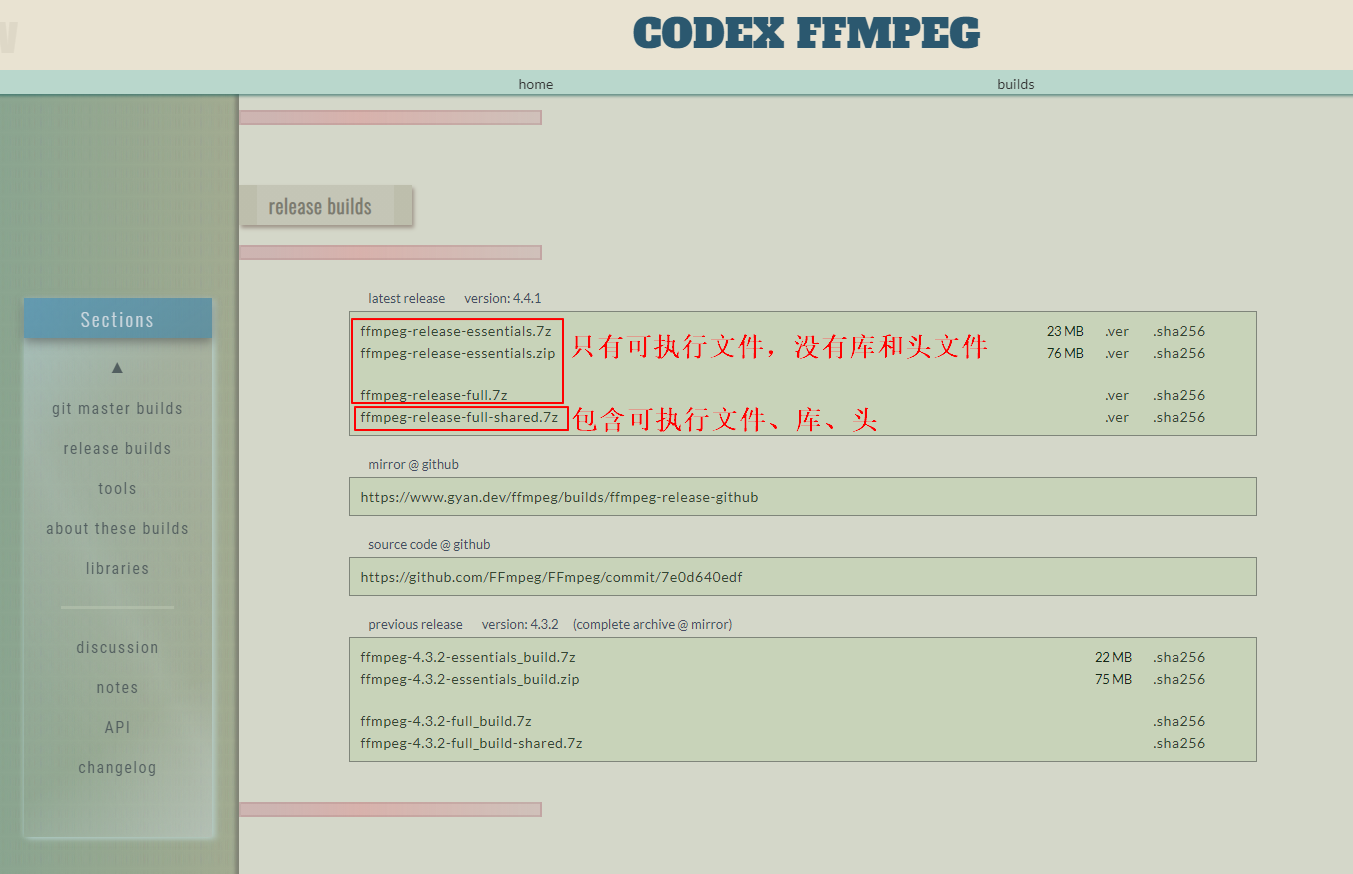Click 'version: 4.3.2' text

coord(520,624)
